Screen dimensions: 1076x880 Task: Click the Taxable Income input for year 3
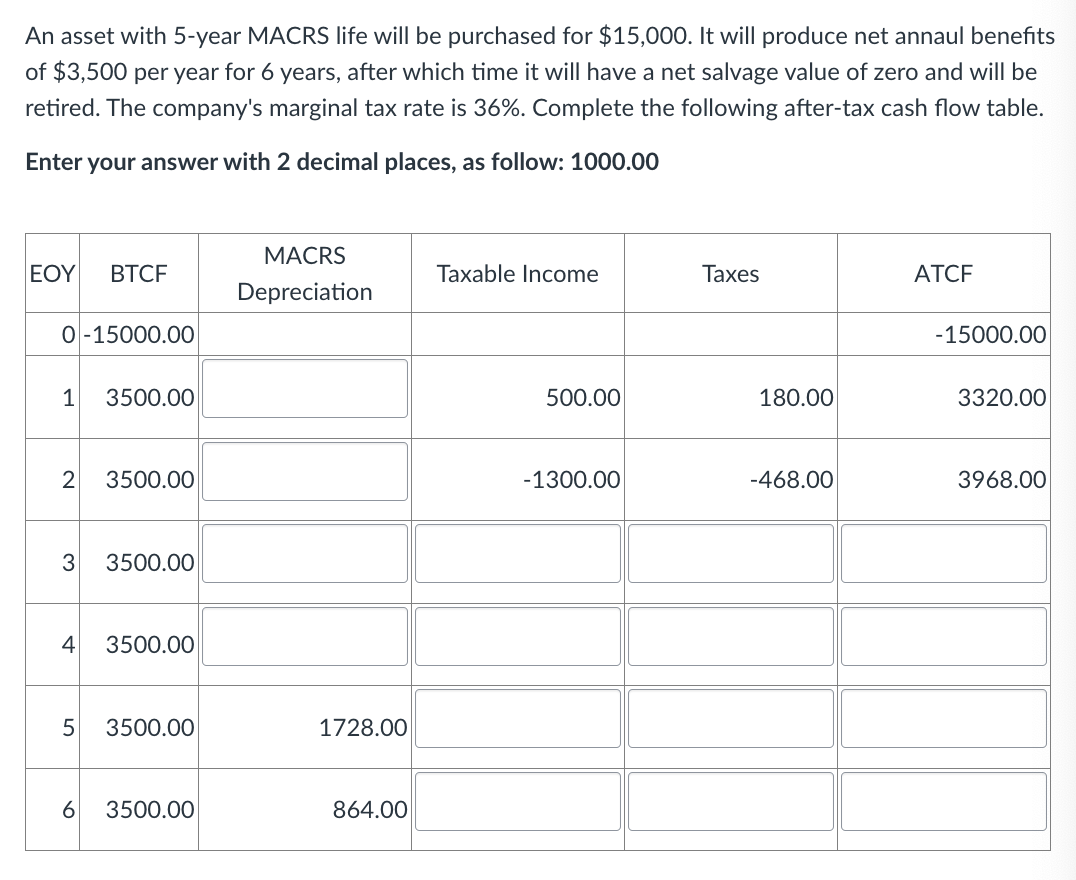[518, 554]
